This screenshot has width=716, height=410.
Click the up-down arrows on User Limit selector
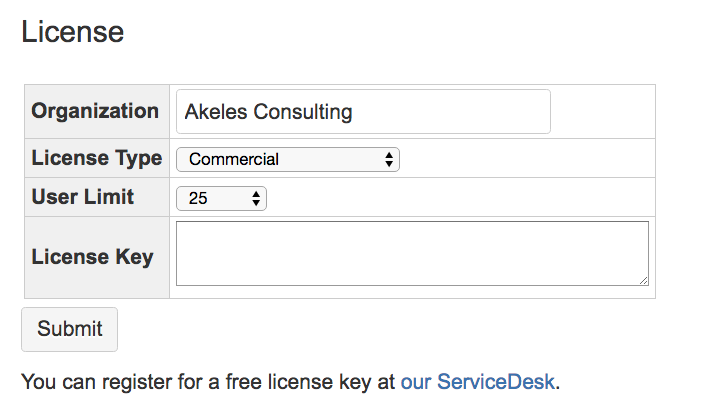click(256, 198)
